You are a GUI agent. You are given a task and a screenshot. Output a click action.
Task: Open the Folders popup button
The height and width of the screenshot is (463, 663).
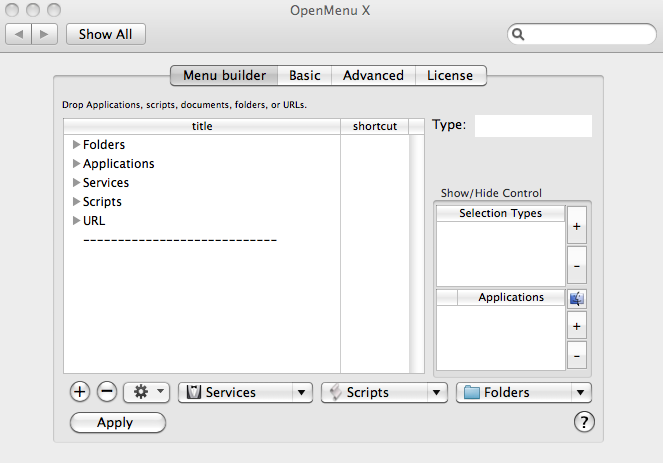tap(523, 392)
